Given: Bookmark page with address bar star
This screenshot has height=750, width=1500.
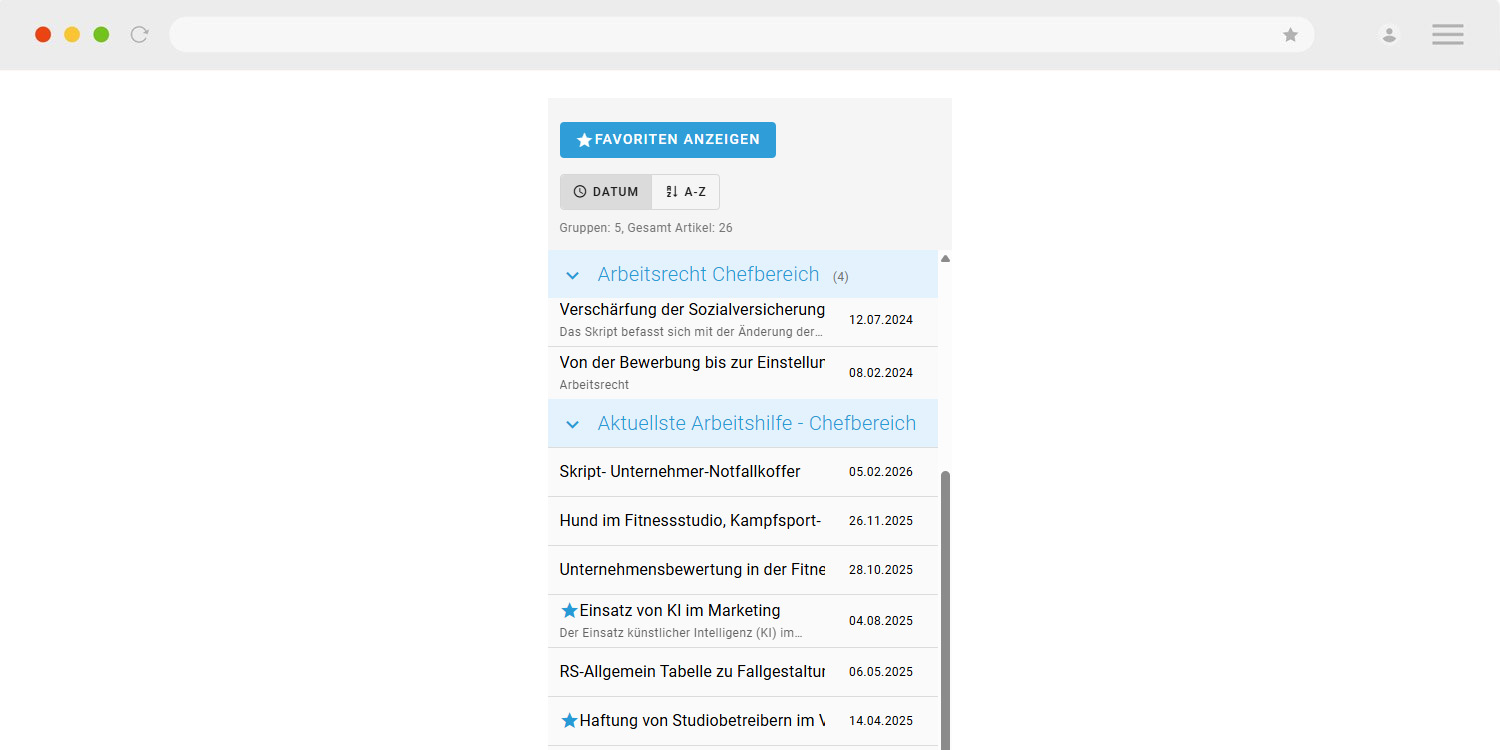Looking at the screenshot, I should point(1291,35).
